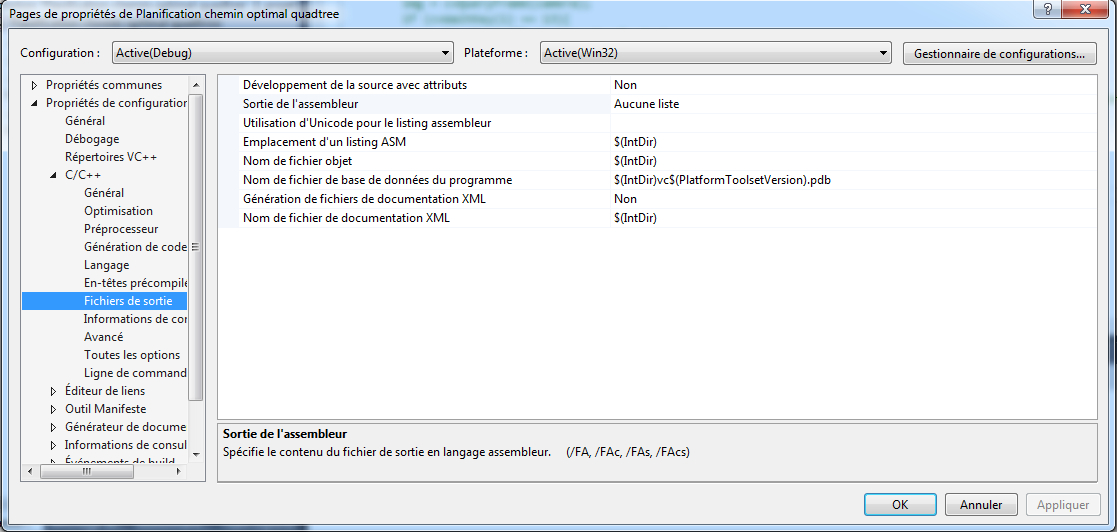Select Préprocesseur tree item

coord(121,229)
